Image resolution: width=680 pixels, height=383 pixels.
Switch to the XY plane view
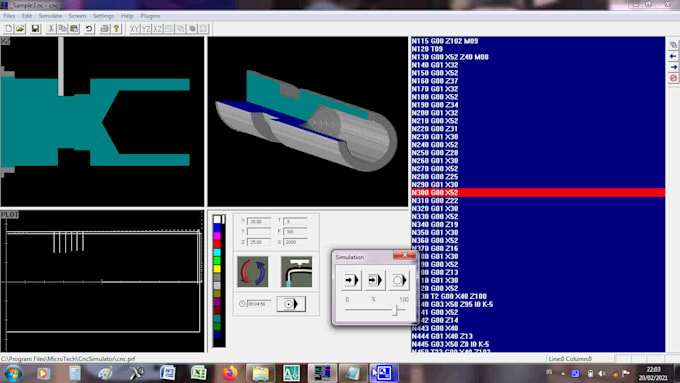tap(134, 29)
